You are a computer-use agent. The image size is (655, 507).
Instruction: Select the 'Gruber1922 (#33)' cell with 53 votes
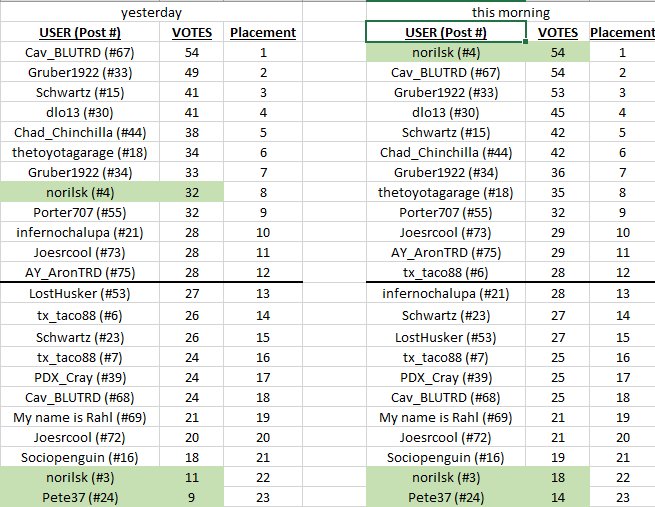click(446, 92)
